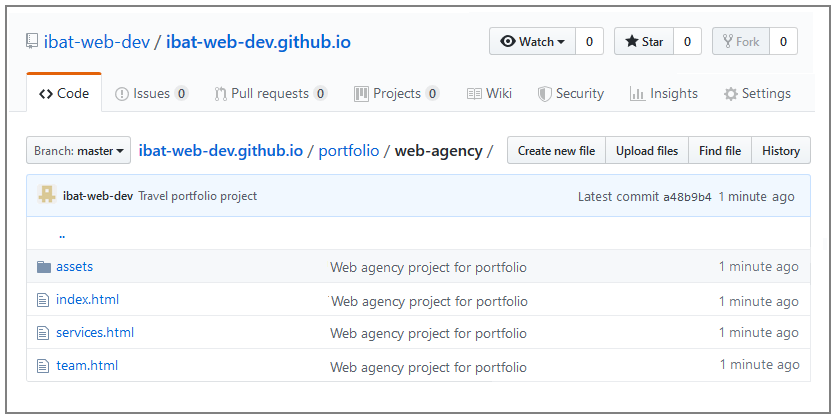Click Upload files button
Screen dimensions: 840x418
(647, 151)
